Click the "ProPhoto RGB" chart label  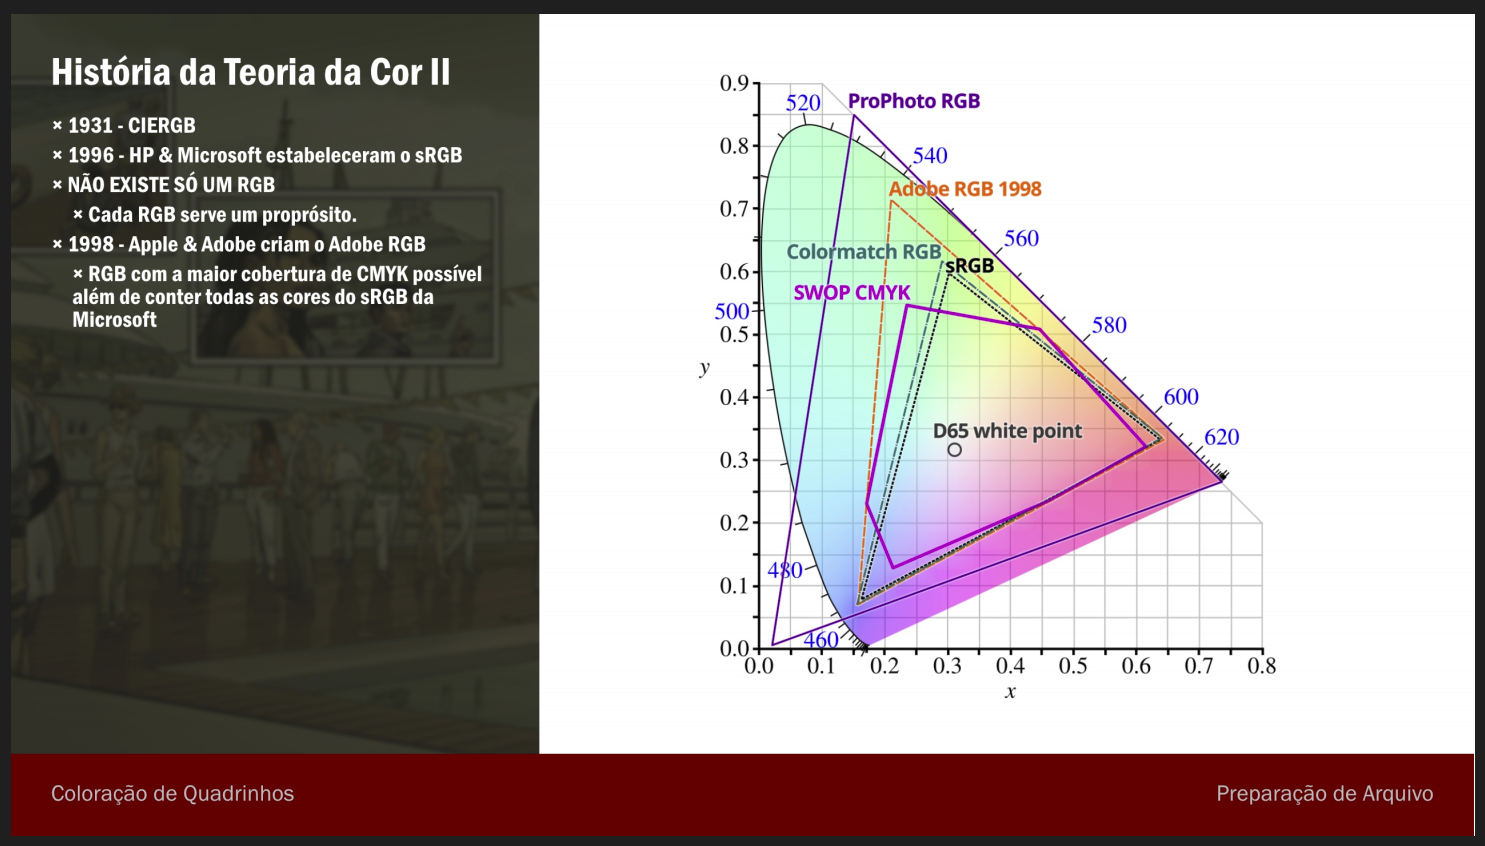913,101
